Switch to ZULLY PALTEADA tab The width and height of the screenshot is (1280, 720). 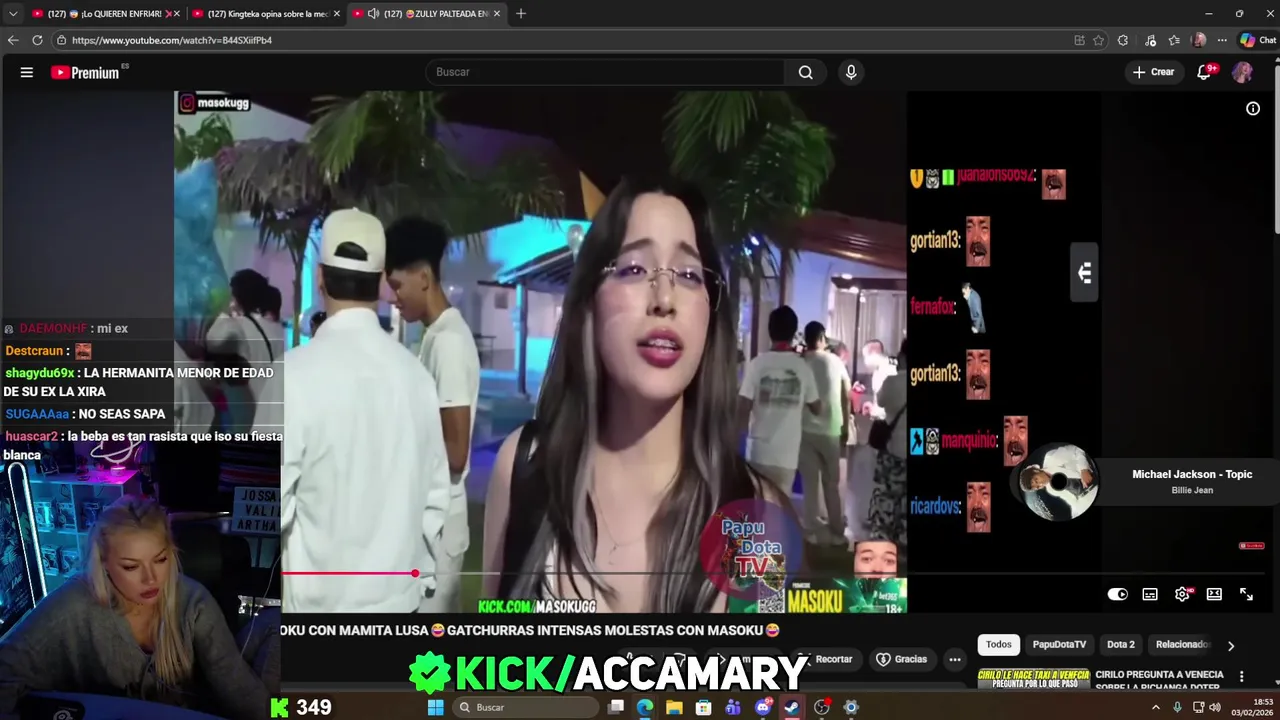point(428,14)
